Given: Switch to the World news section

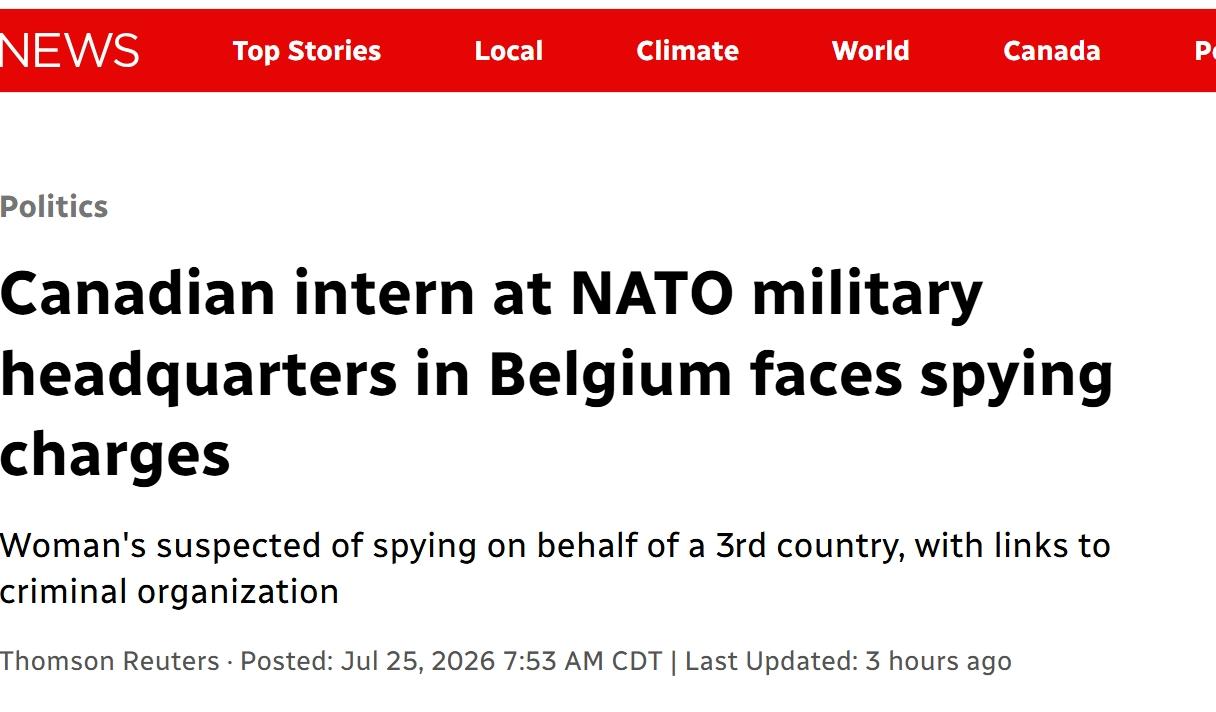Looking at the screenshot, I should point(871,51).
